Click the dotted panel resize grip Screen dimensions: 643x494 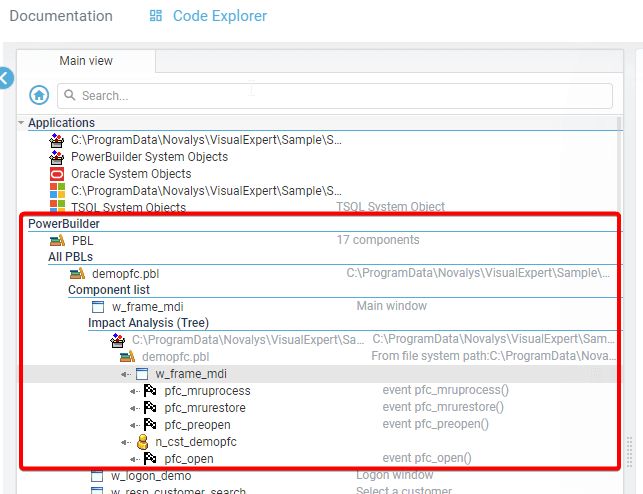coord(629,453)
